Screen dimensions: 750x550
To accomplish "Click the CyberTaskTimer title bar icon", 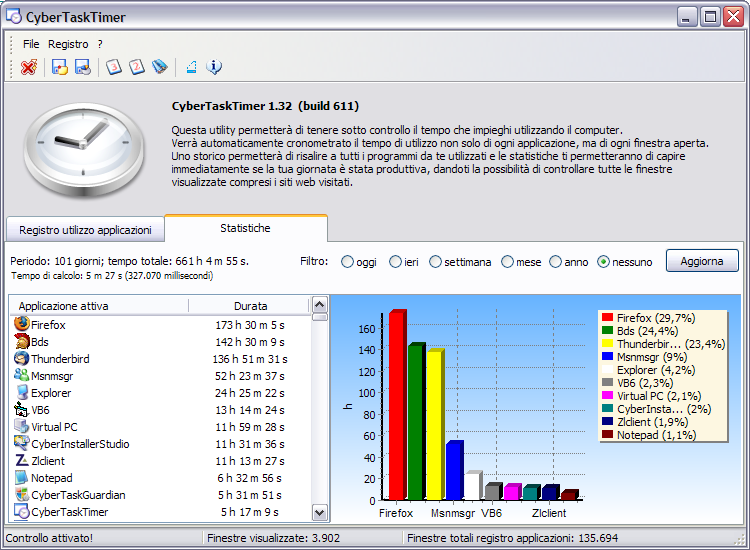I will point(14,17).
